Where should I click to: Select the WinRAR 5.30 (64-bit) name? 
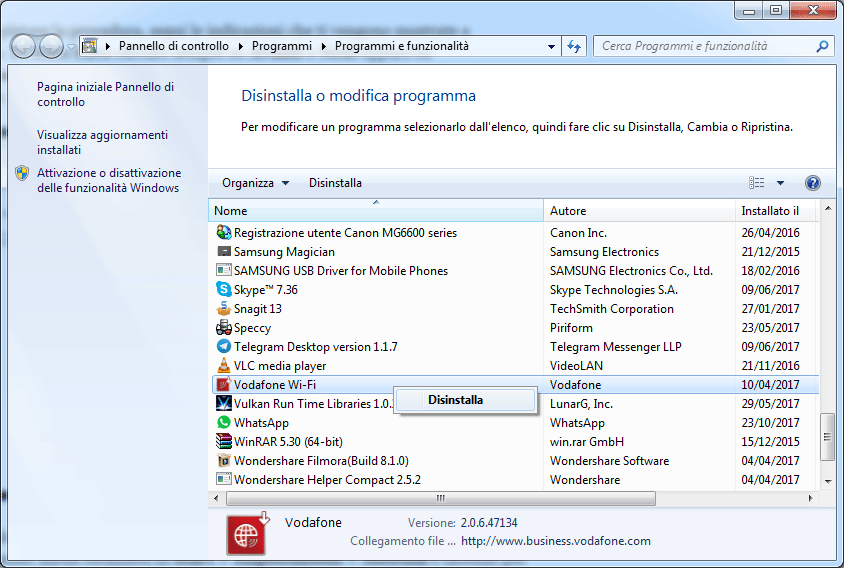coord(288,441)
